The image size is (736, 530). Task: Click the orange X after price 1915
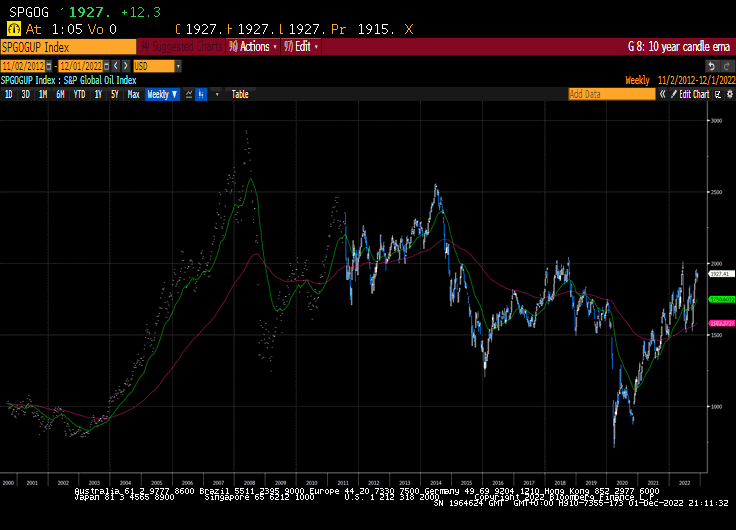coord(409,29)
